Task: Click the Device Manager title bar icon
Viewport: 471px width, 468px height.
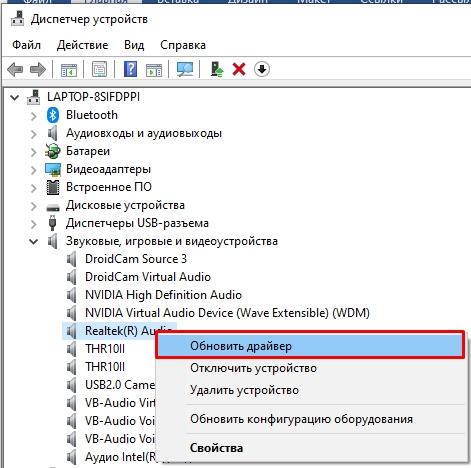Action: (17, 19)
